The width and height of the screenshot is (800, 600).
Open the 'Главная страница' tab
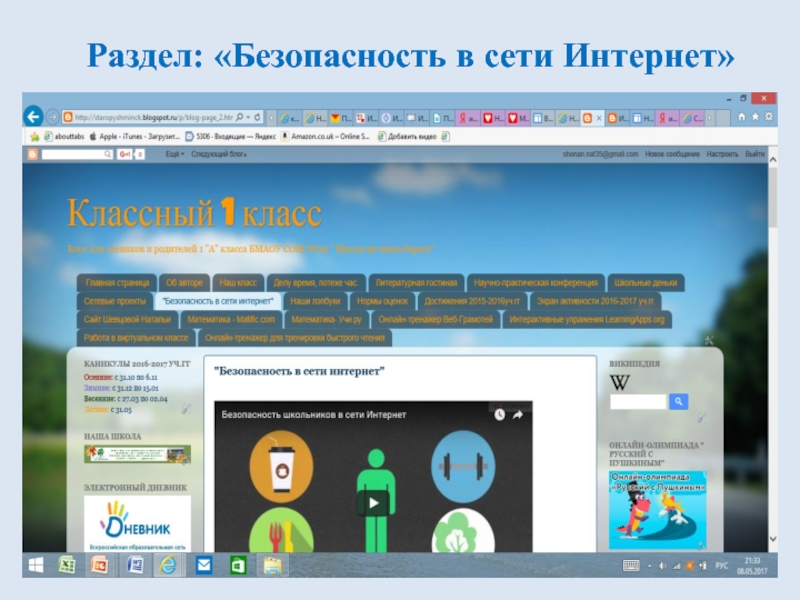click(x=117, y=282)
